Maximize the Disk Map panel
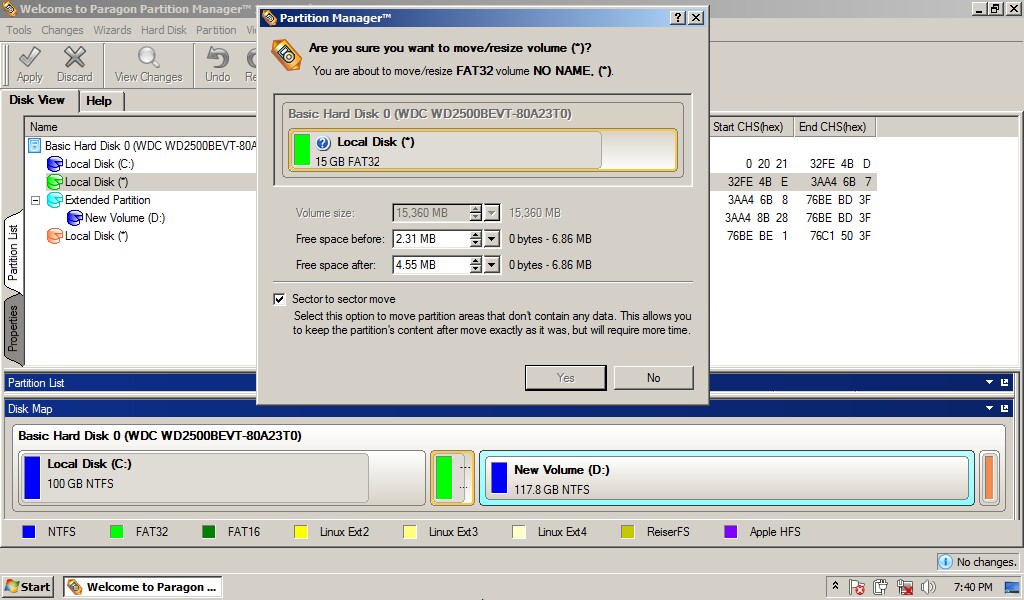Viewport: 1024px width, 600px height. (x=1004, y=409)
